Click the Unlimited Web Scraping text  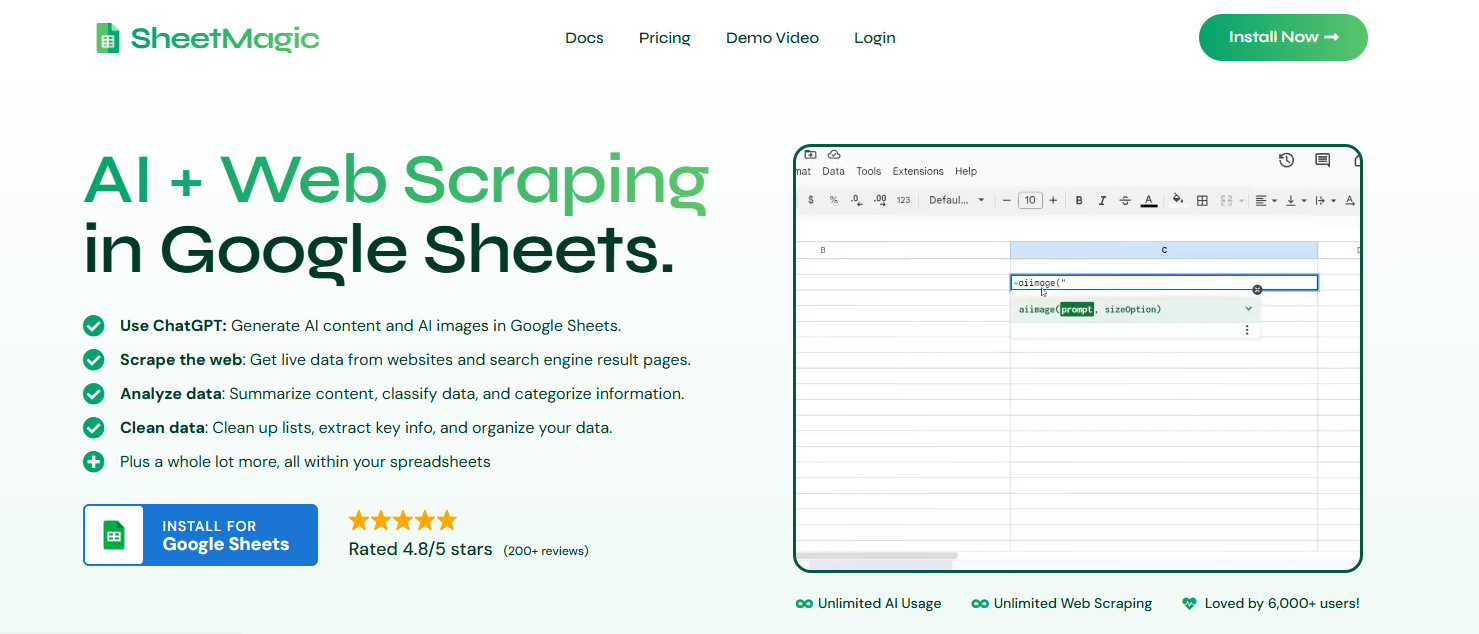point(1073,604)
